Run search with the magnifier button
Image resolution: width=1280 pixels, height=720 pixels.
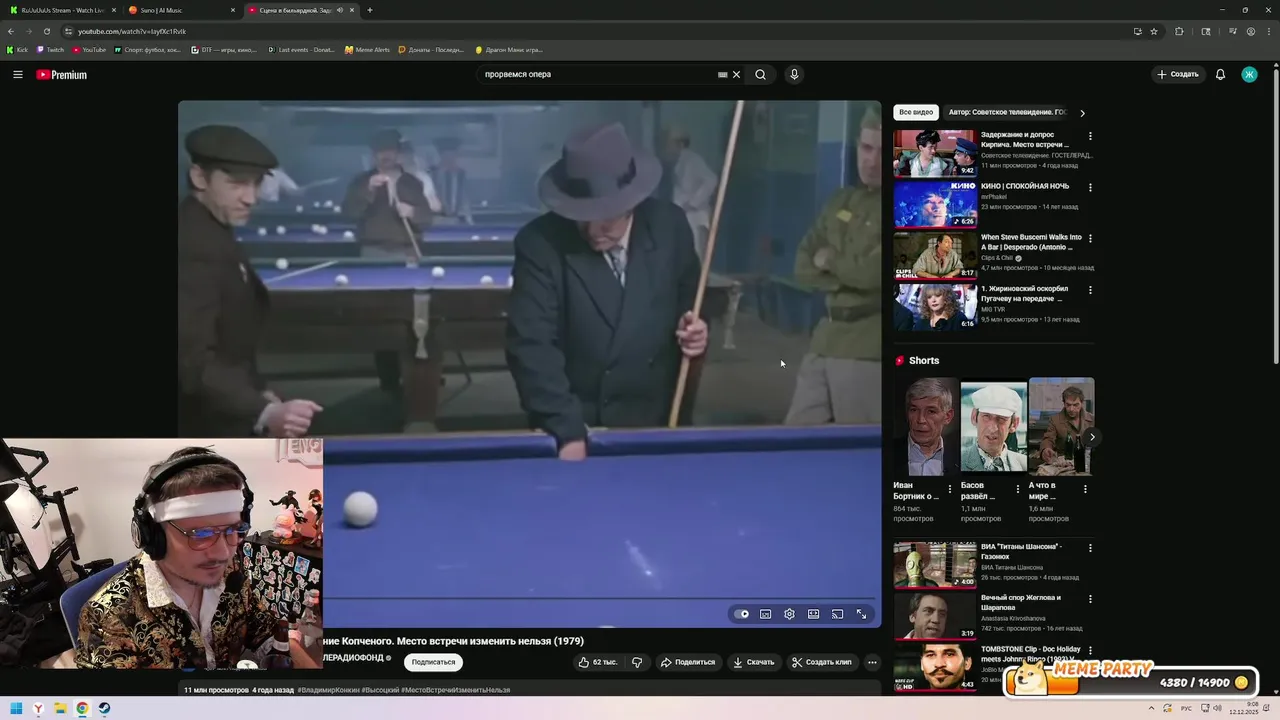coord(761,74)
